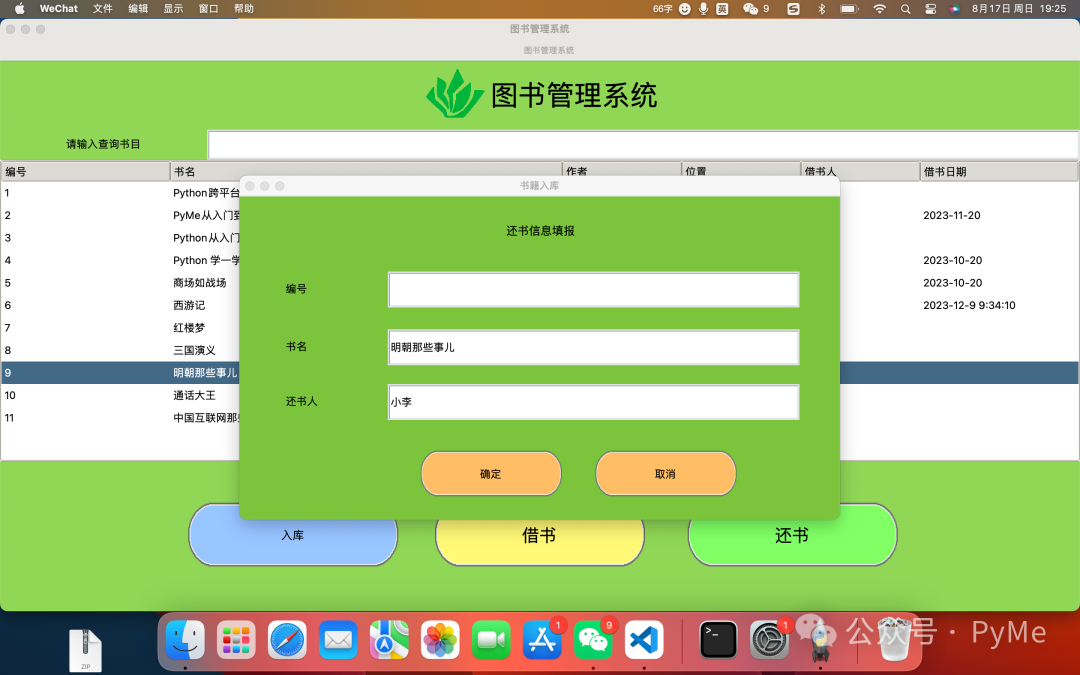The width and height of the screenshot is (1080, 675).
Task: Launch FaceTime from the dock
Action: [x=491, y=640]
